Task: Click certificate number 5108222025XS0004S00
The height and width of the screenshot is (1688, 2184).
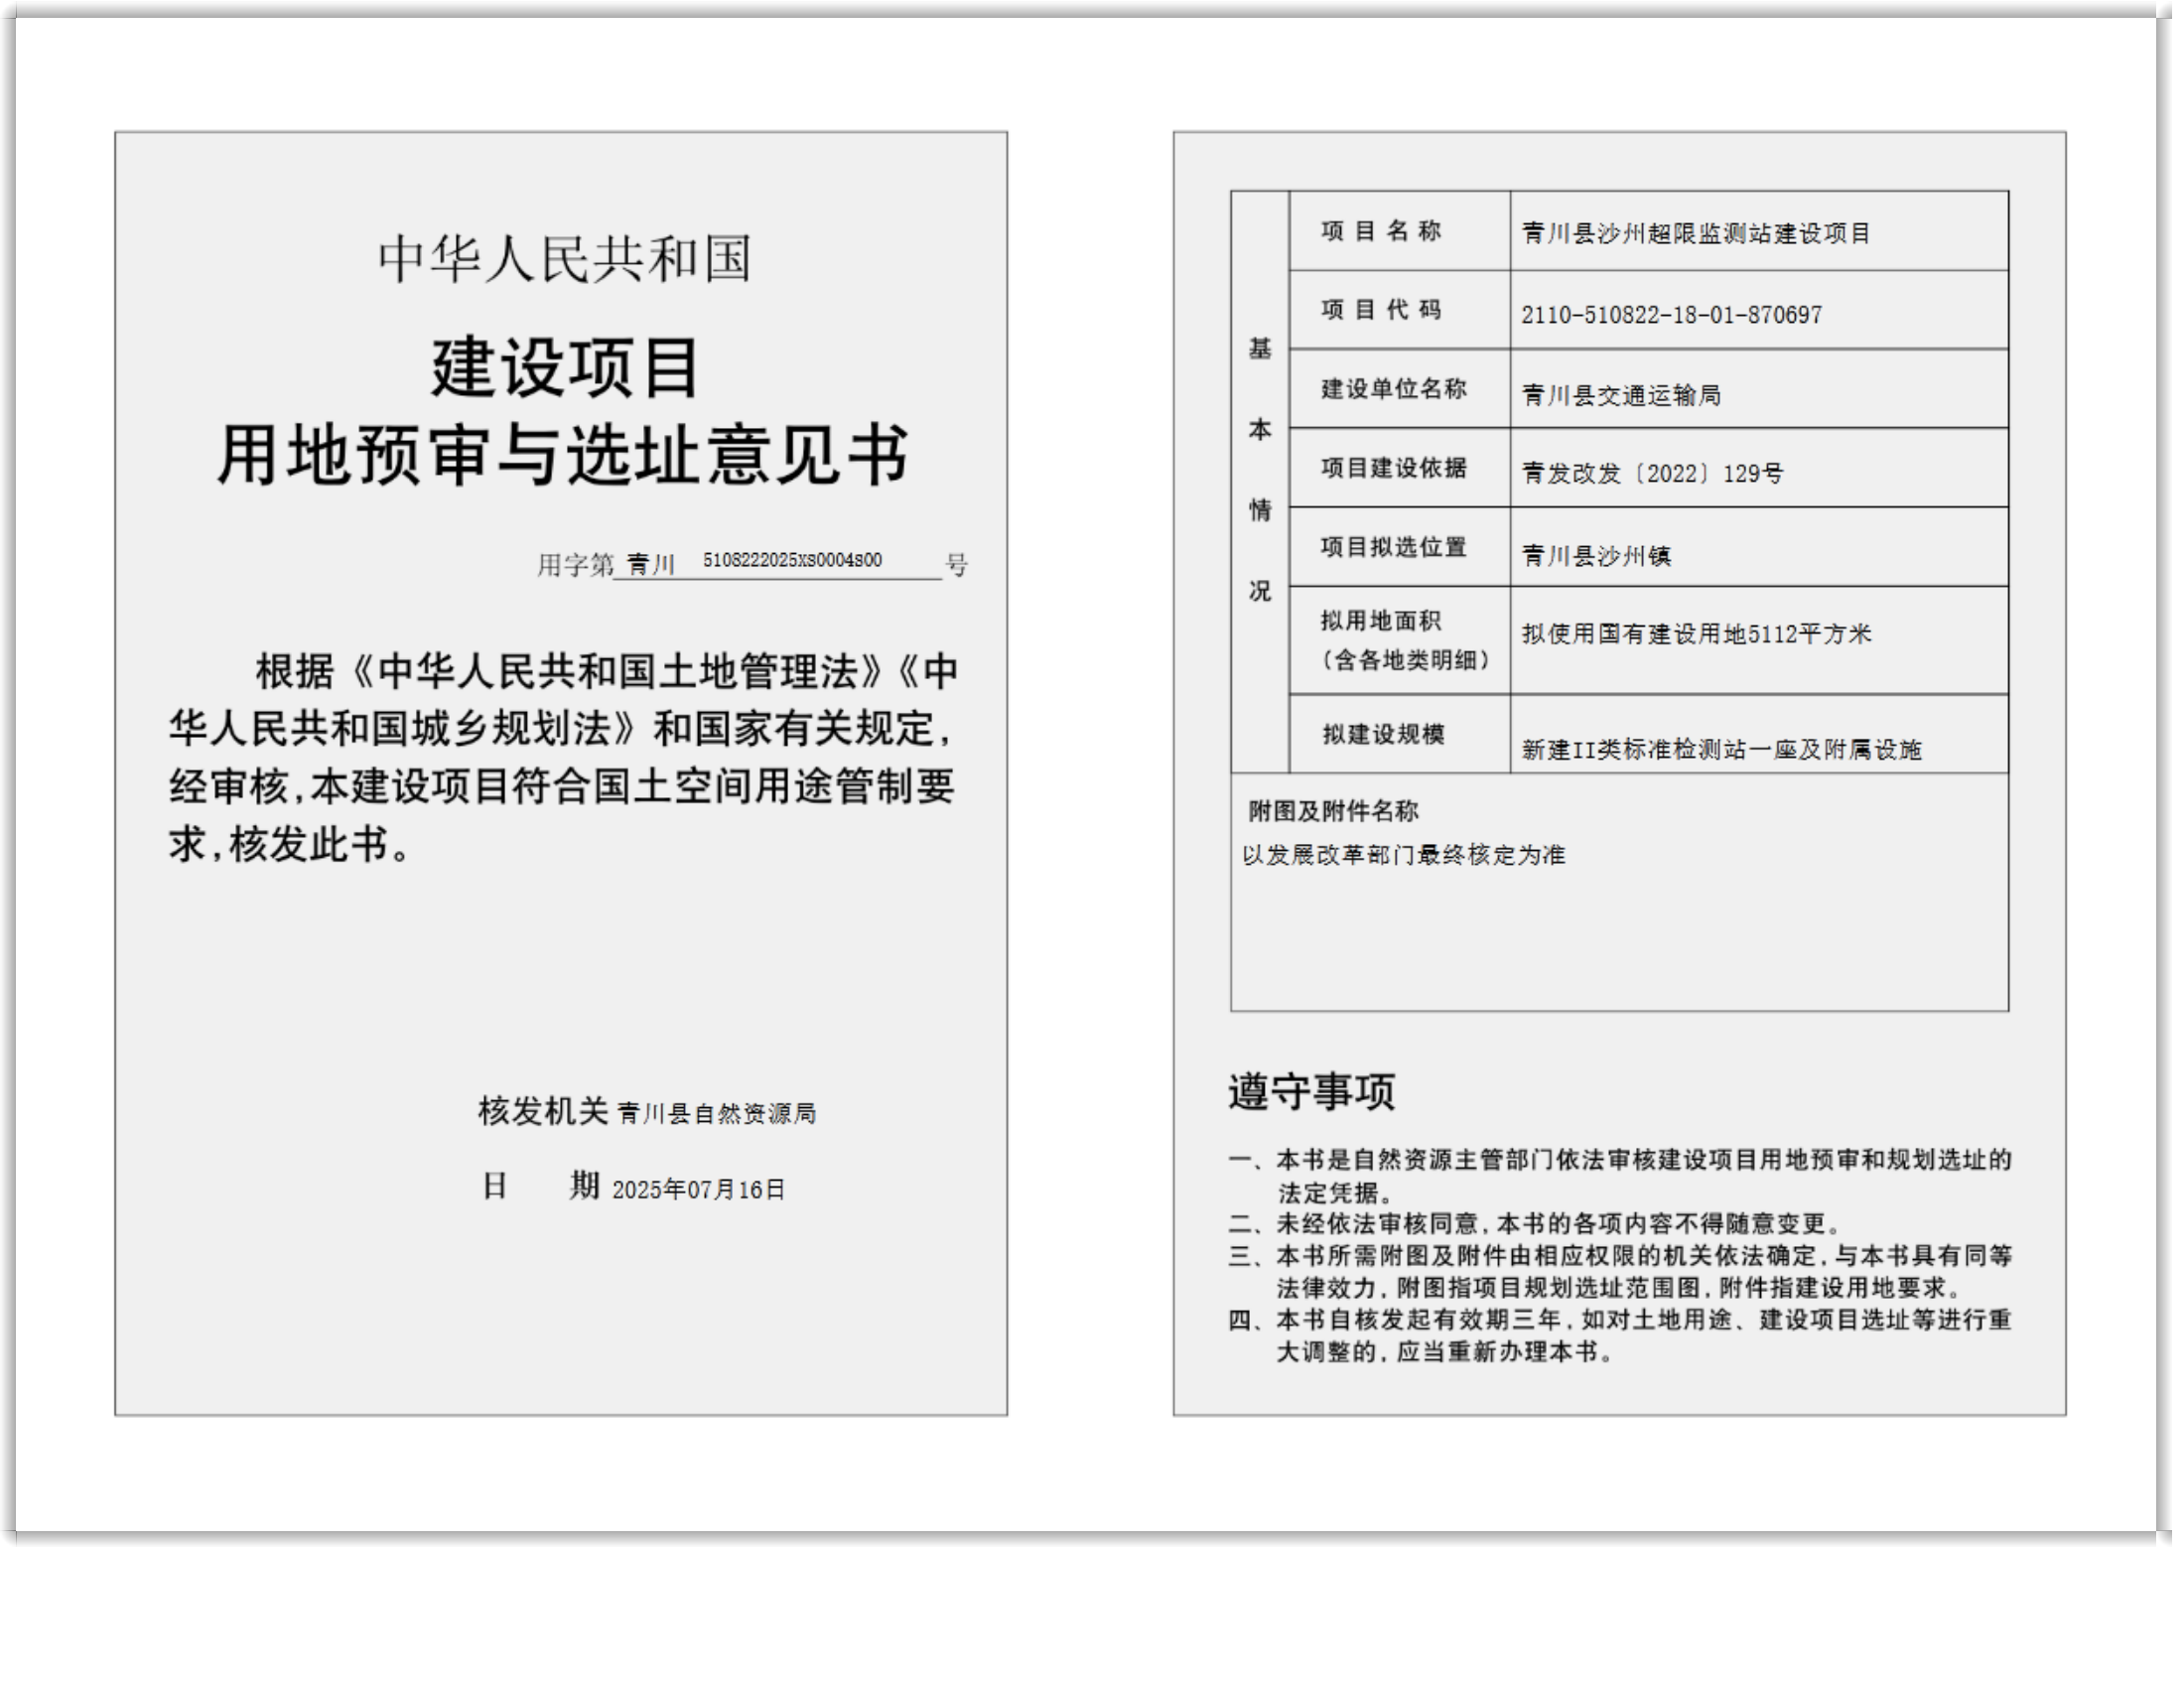Action: pyautogui.click(x=792, y=561)
